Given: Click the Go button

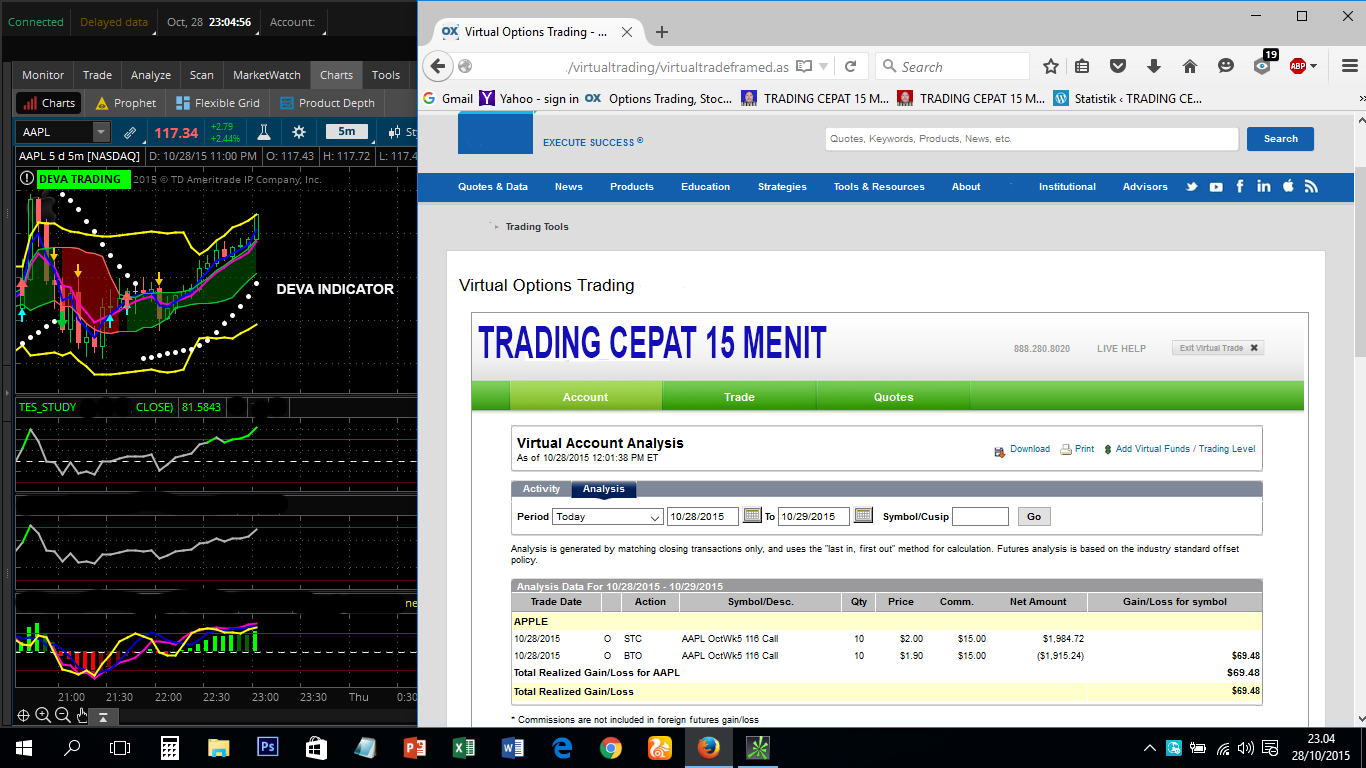Looking at the screenshot, I should pyautogui.click(x=1034, y=516).
